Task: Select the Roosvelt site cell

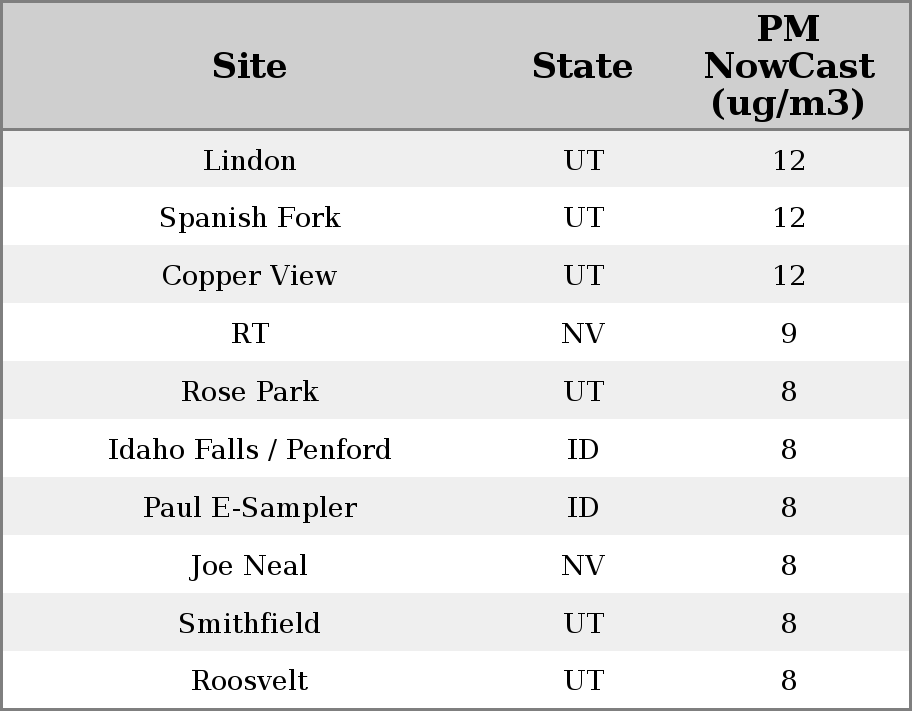Action: [x=249, y=681]
